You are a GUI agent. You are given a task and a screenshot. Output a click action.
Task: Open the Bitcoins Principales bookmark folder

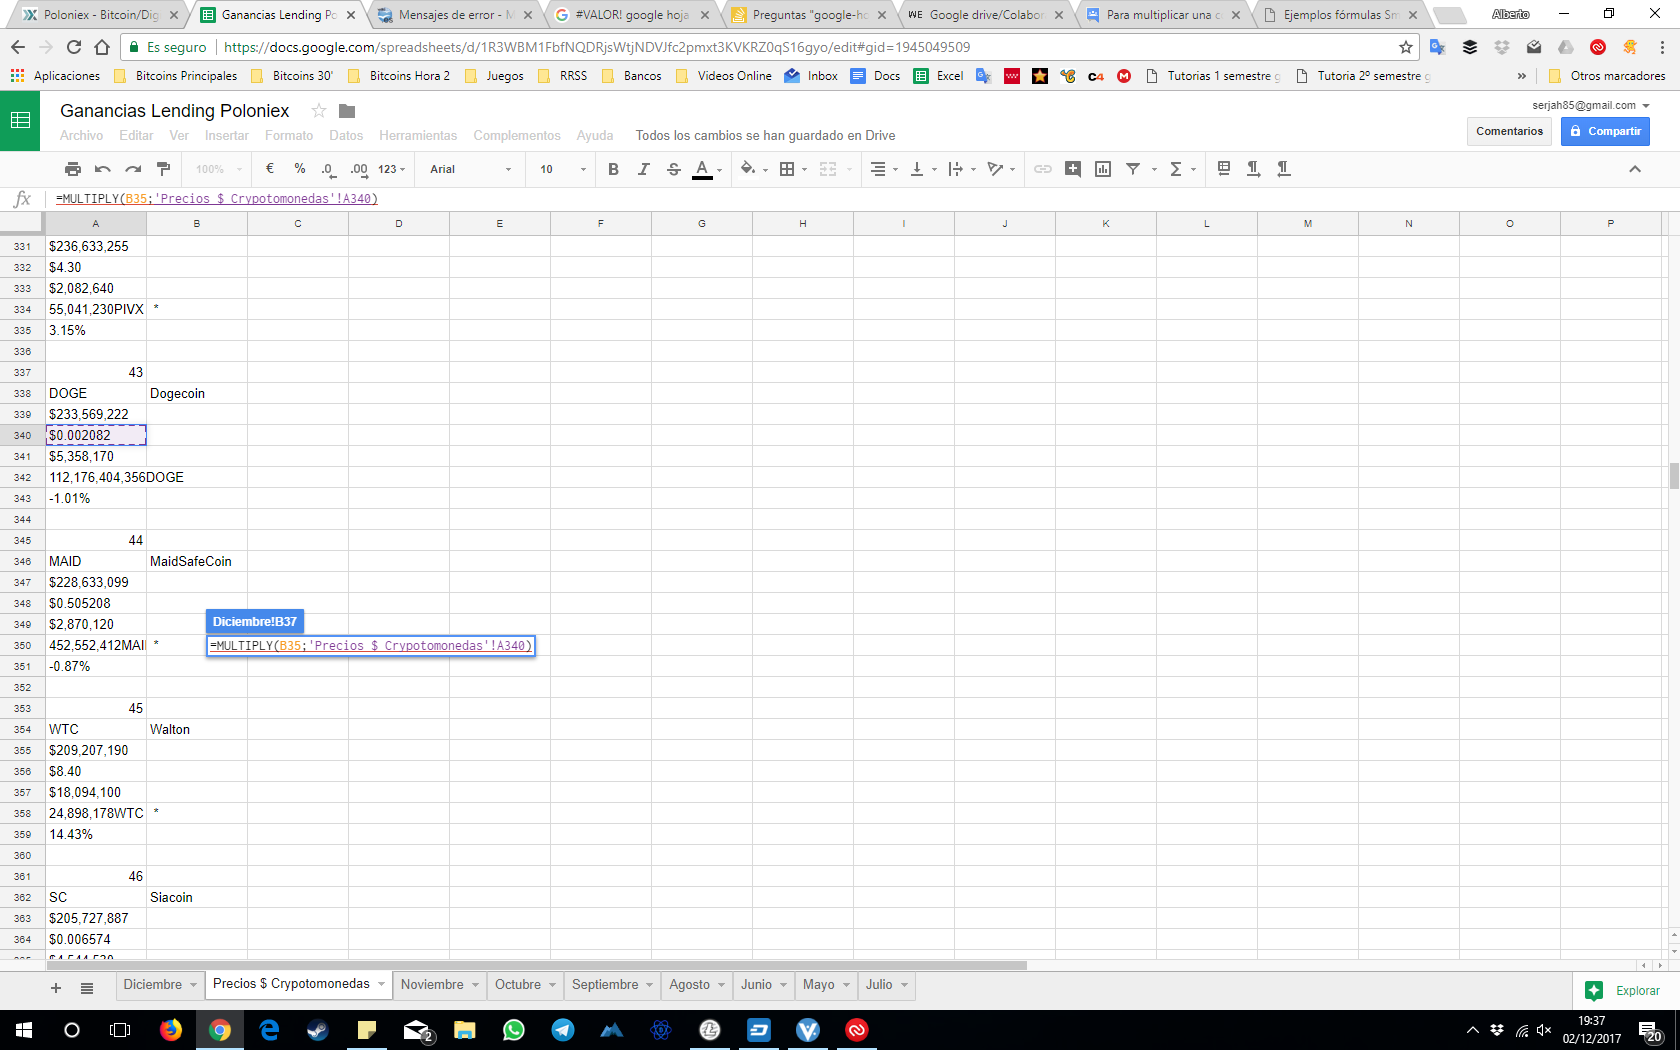[x=176, y=76]
